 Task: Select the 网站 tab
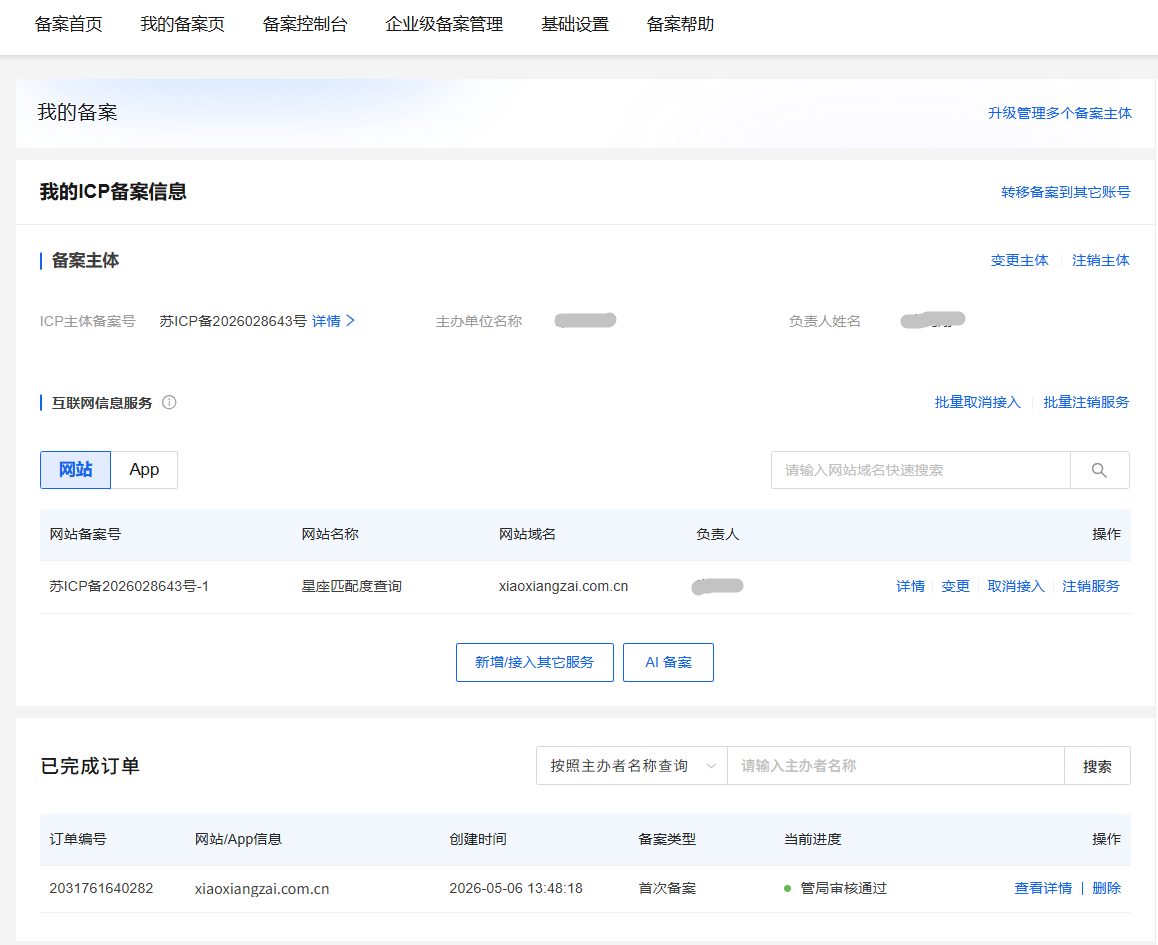click(75, 470)
